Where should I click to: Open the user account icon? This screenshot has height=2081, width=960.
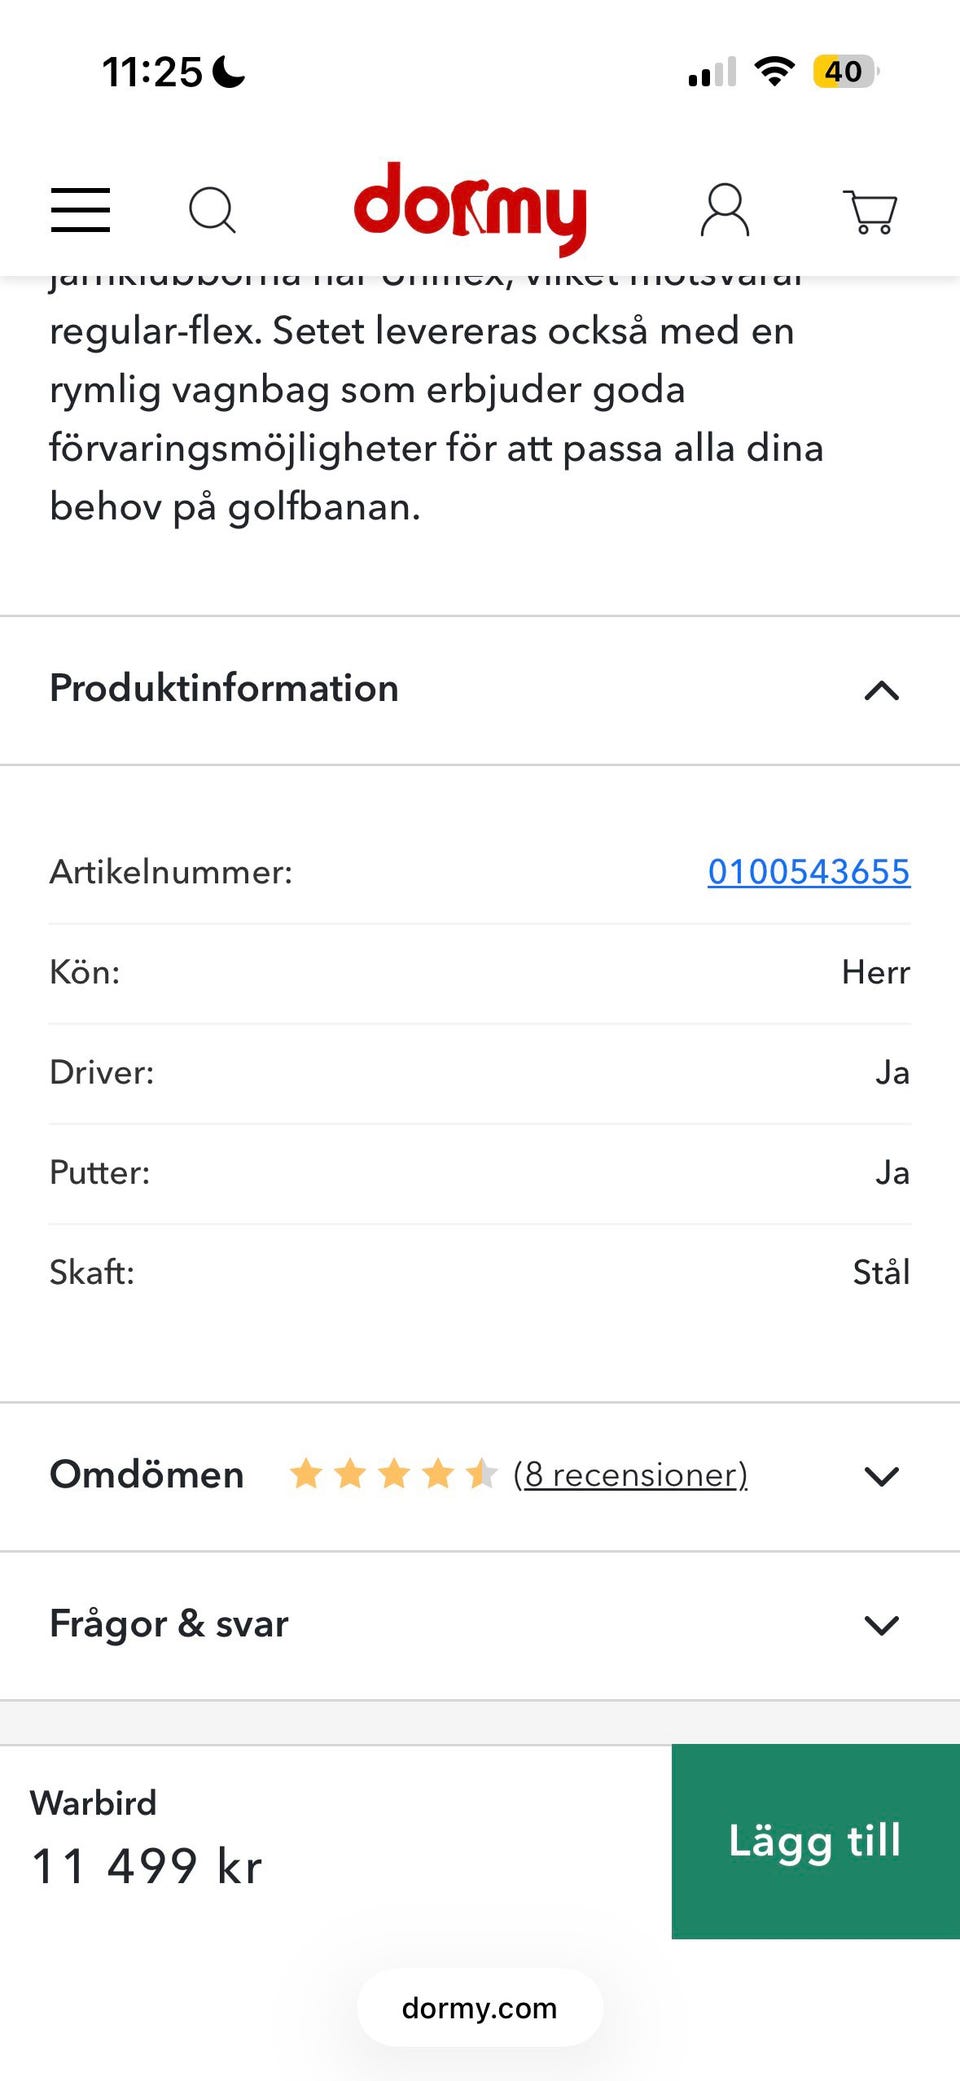[x=725, y=210]
